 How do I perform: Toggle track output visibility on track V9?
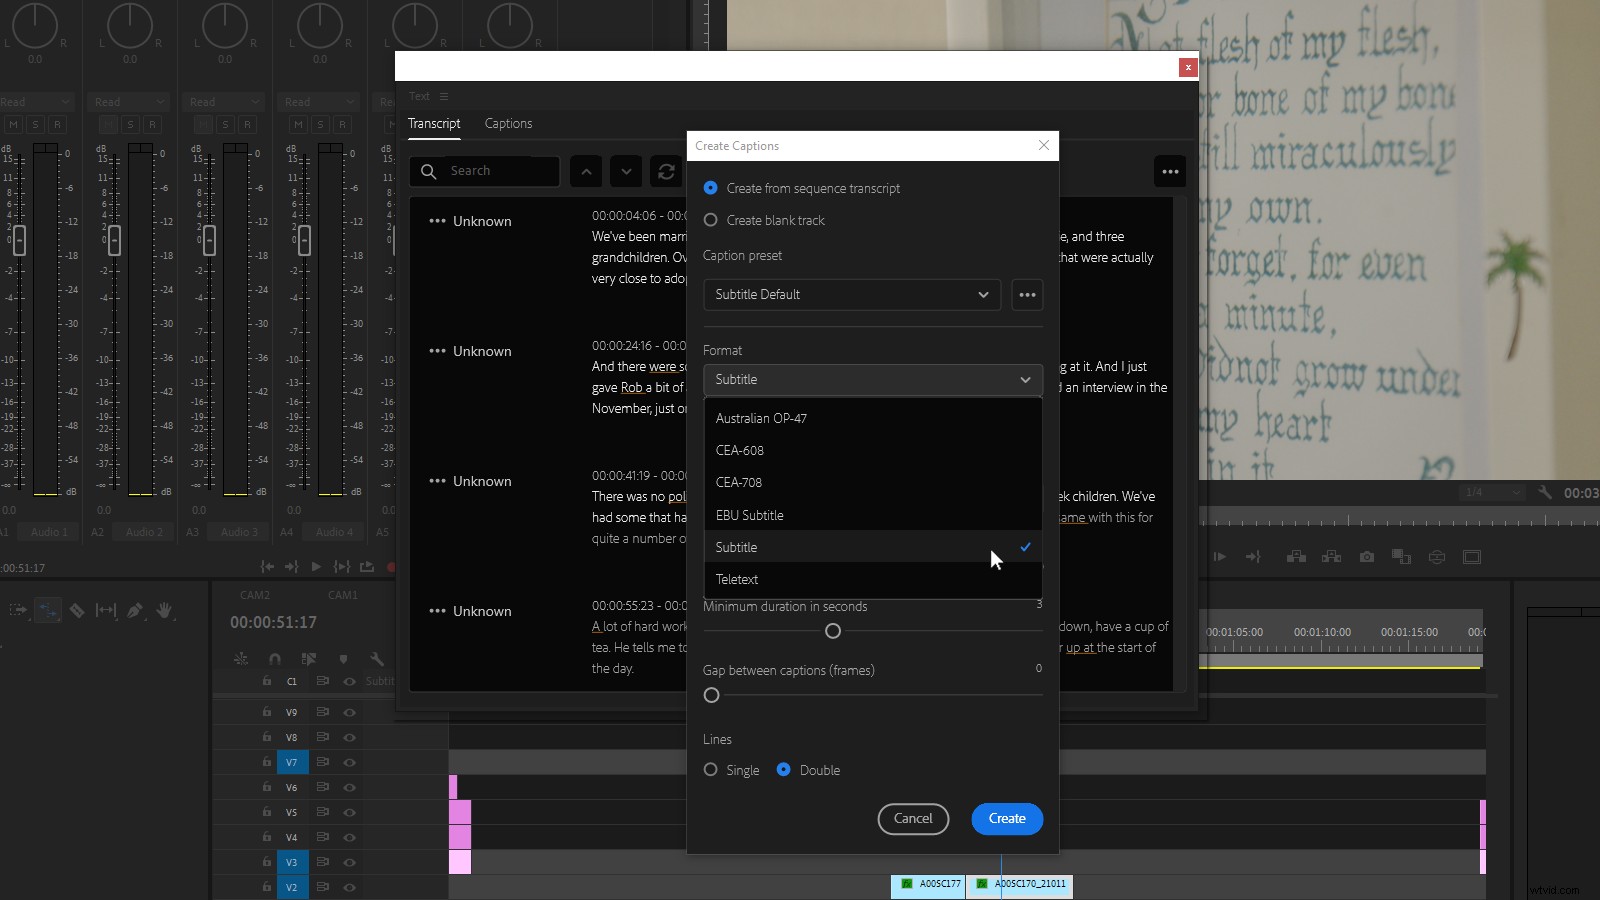[x=348, y=712]
